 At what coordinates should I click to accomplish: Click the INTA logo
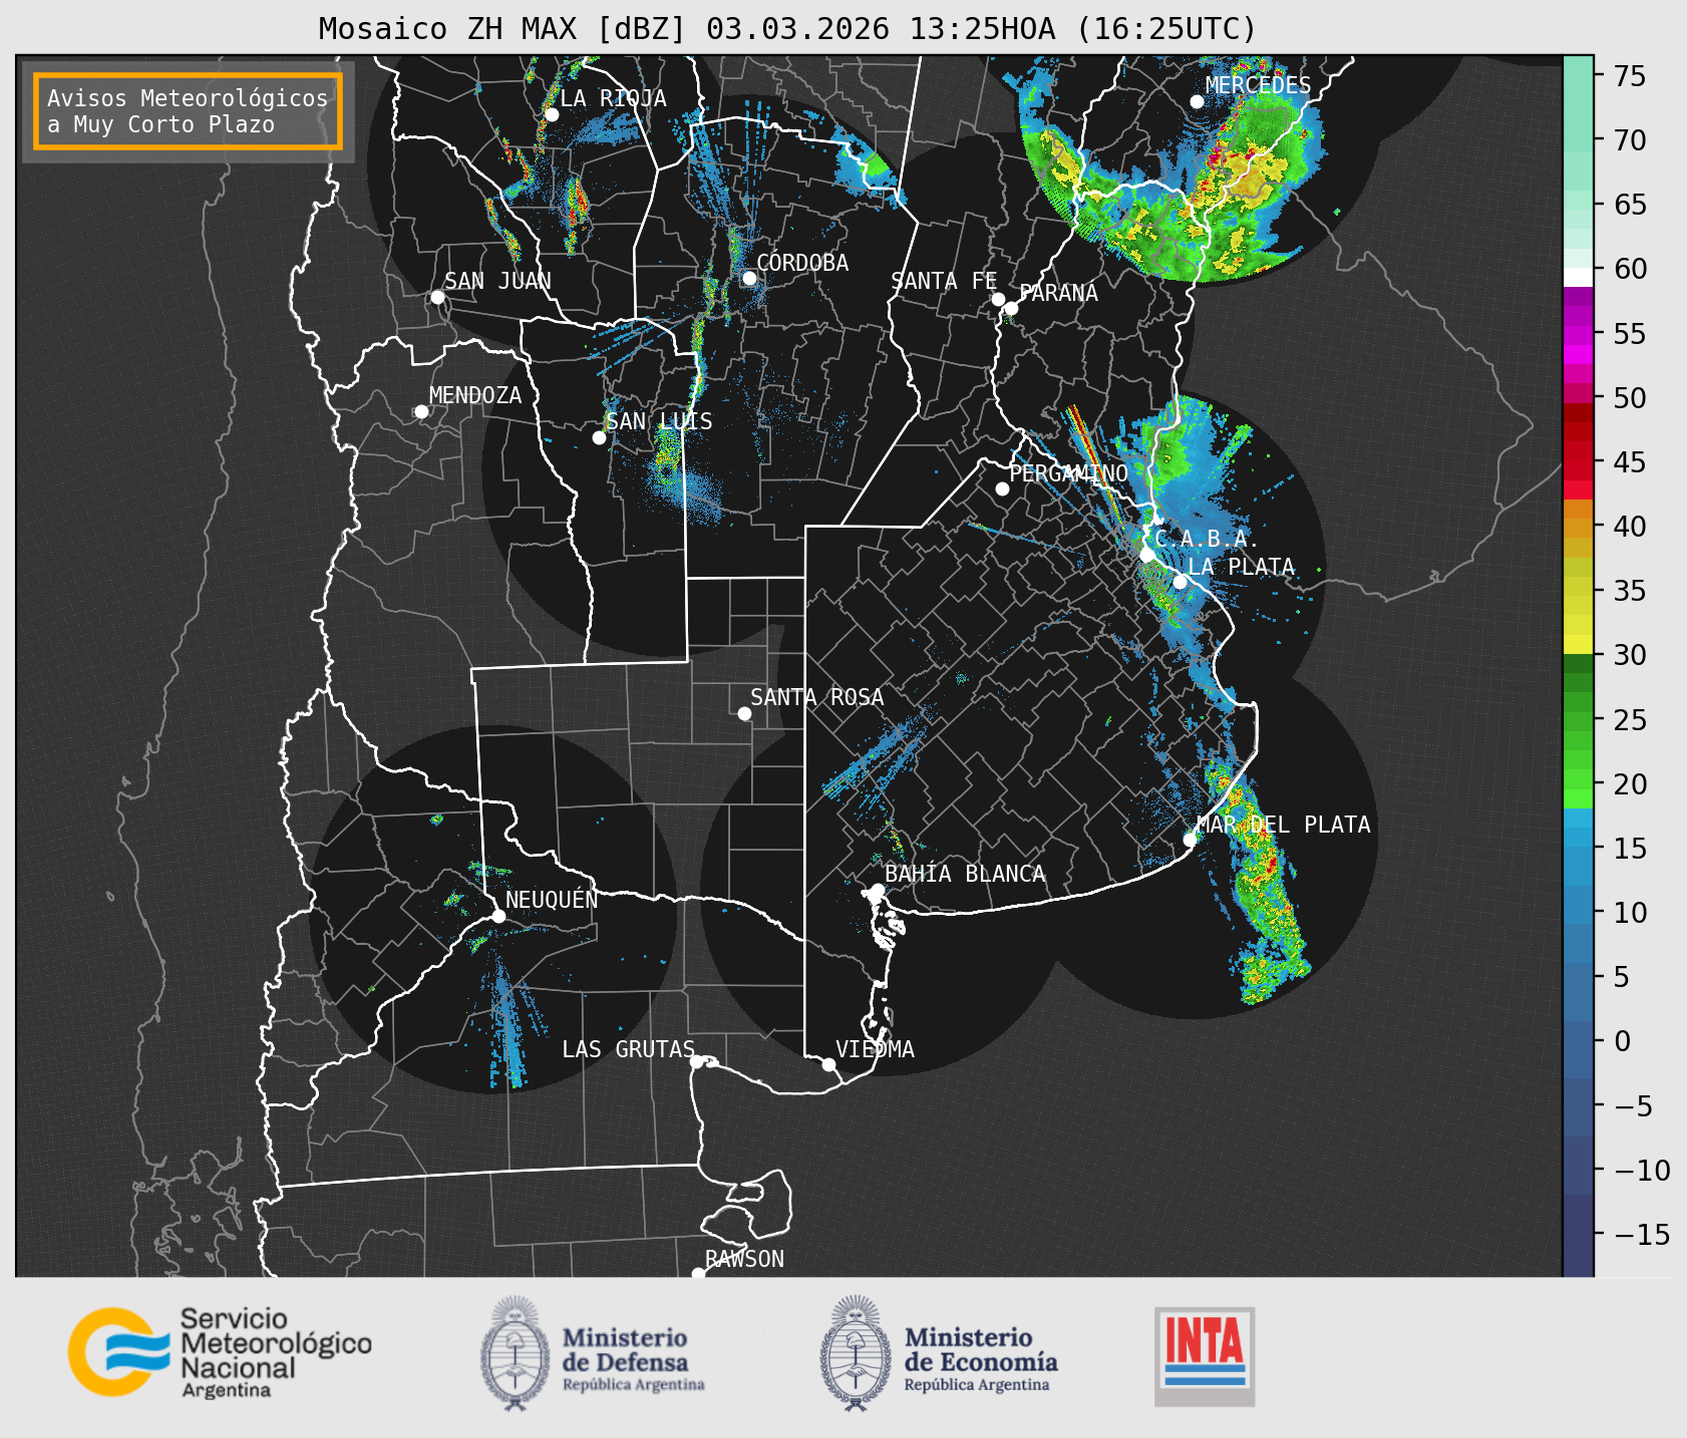[x=1205, y=1356]
